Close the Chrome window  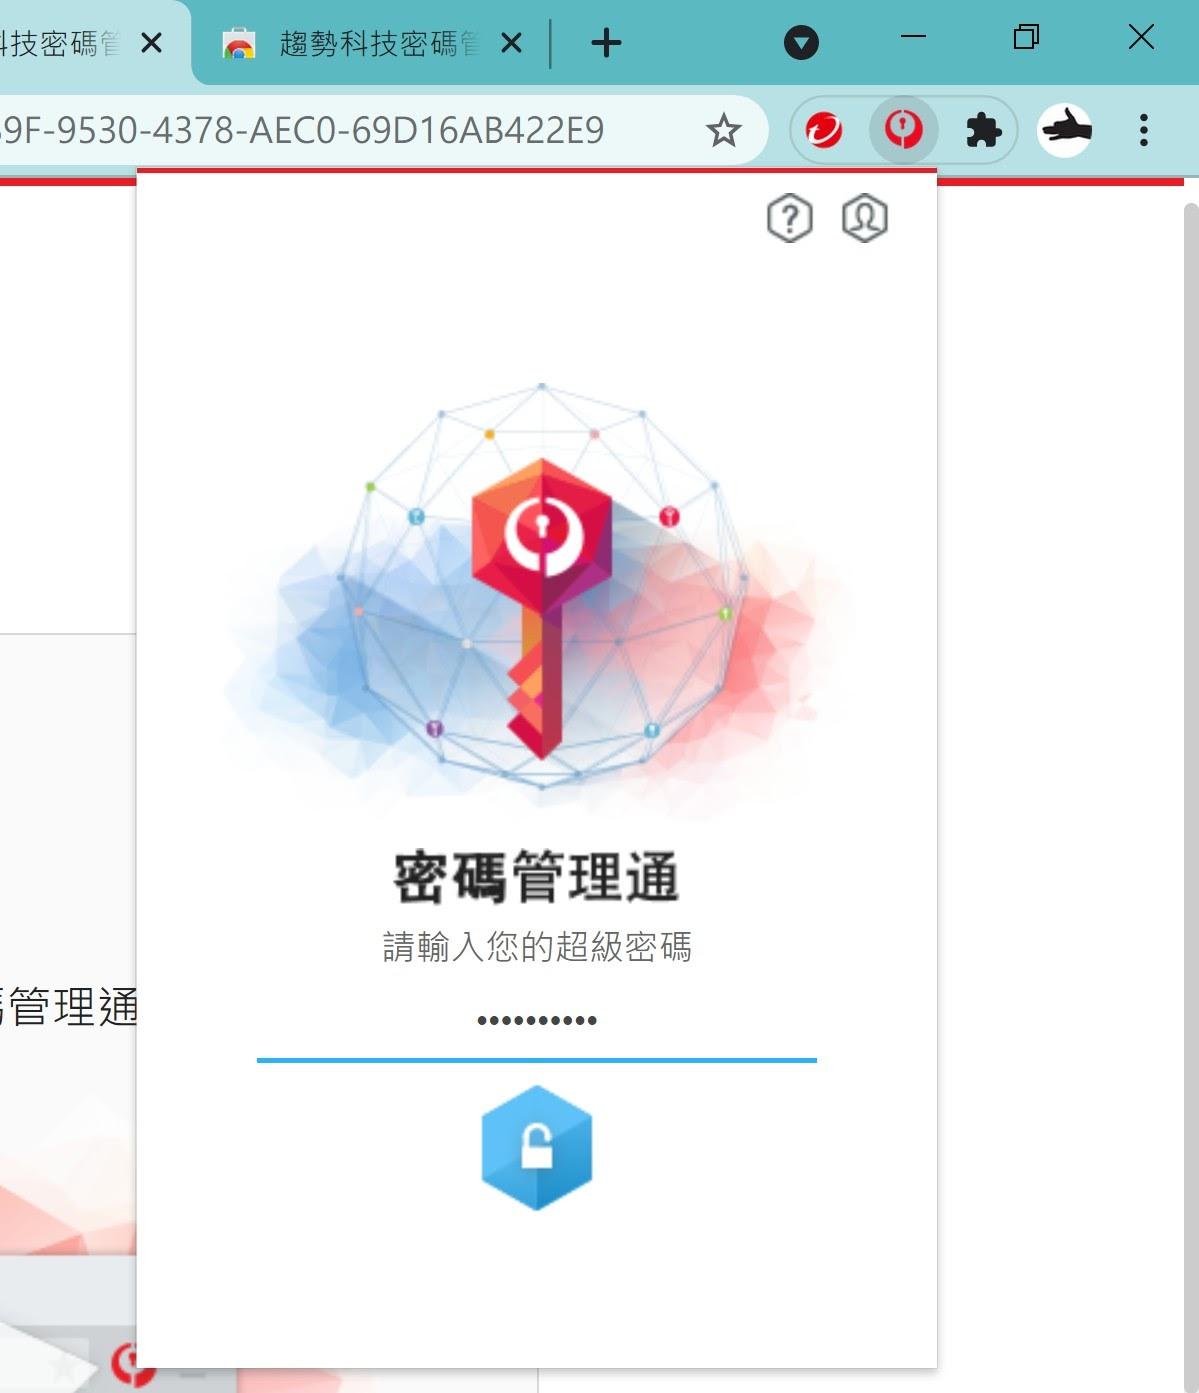[1141, 37]
